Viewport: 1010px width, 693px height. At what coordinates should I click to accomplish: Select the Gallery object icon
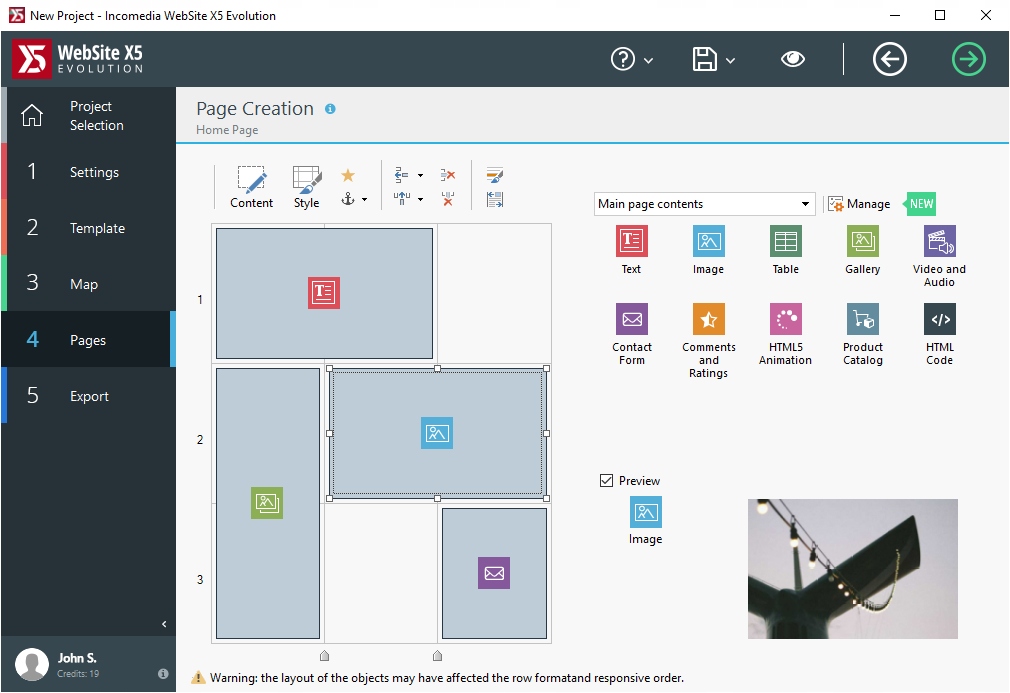click(x=862, y=241)
